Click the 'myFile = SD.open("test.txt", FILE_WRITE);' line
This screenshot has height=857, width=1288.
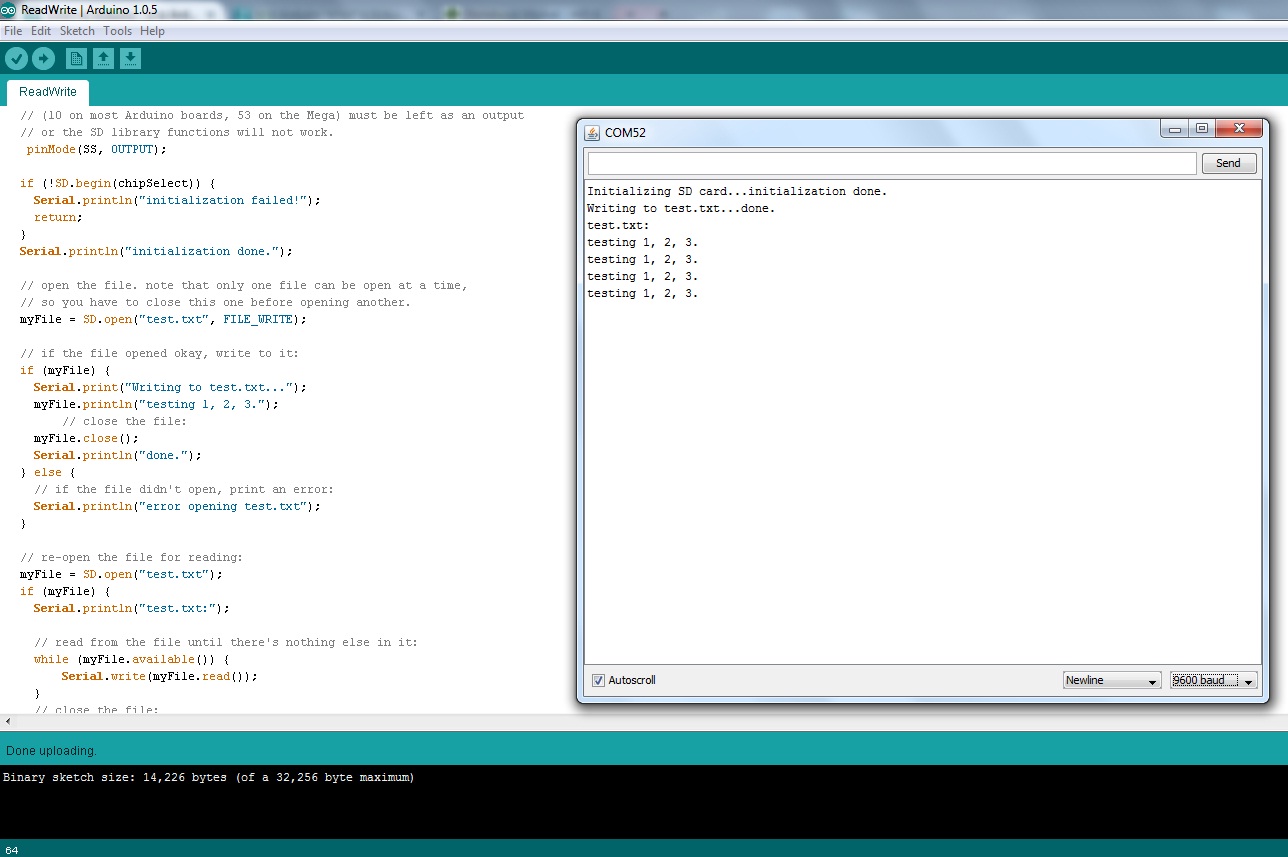coord(163,319)
